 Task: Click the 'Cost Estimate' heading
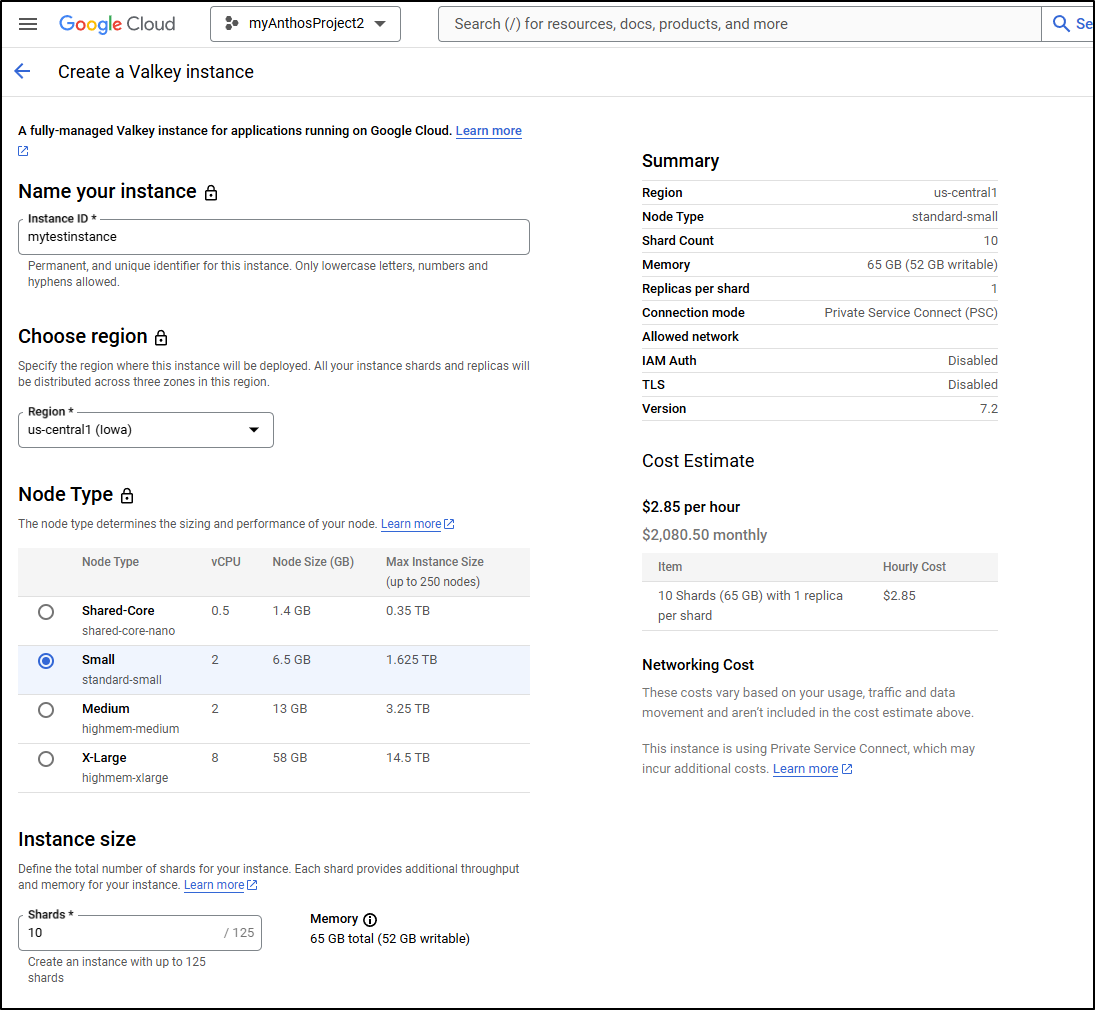click(698, 461)
